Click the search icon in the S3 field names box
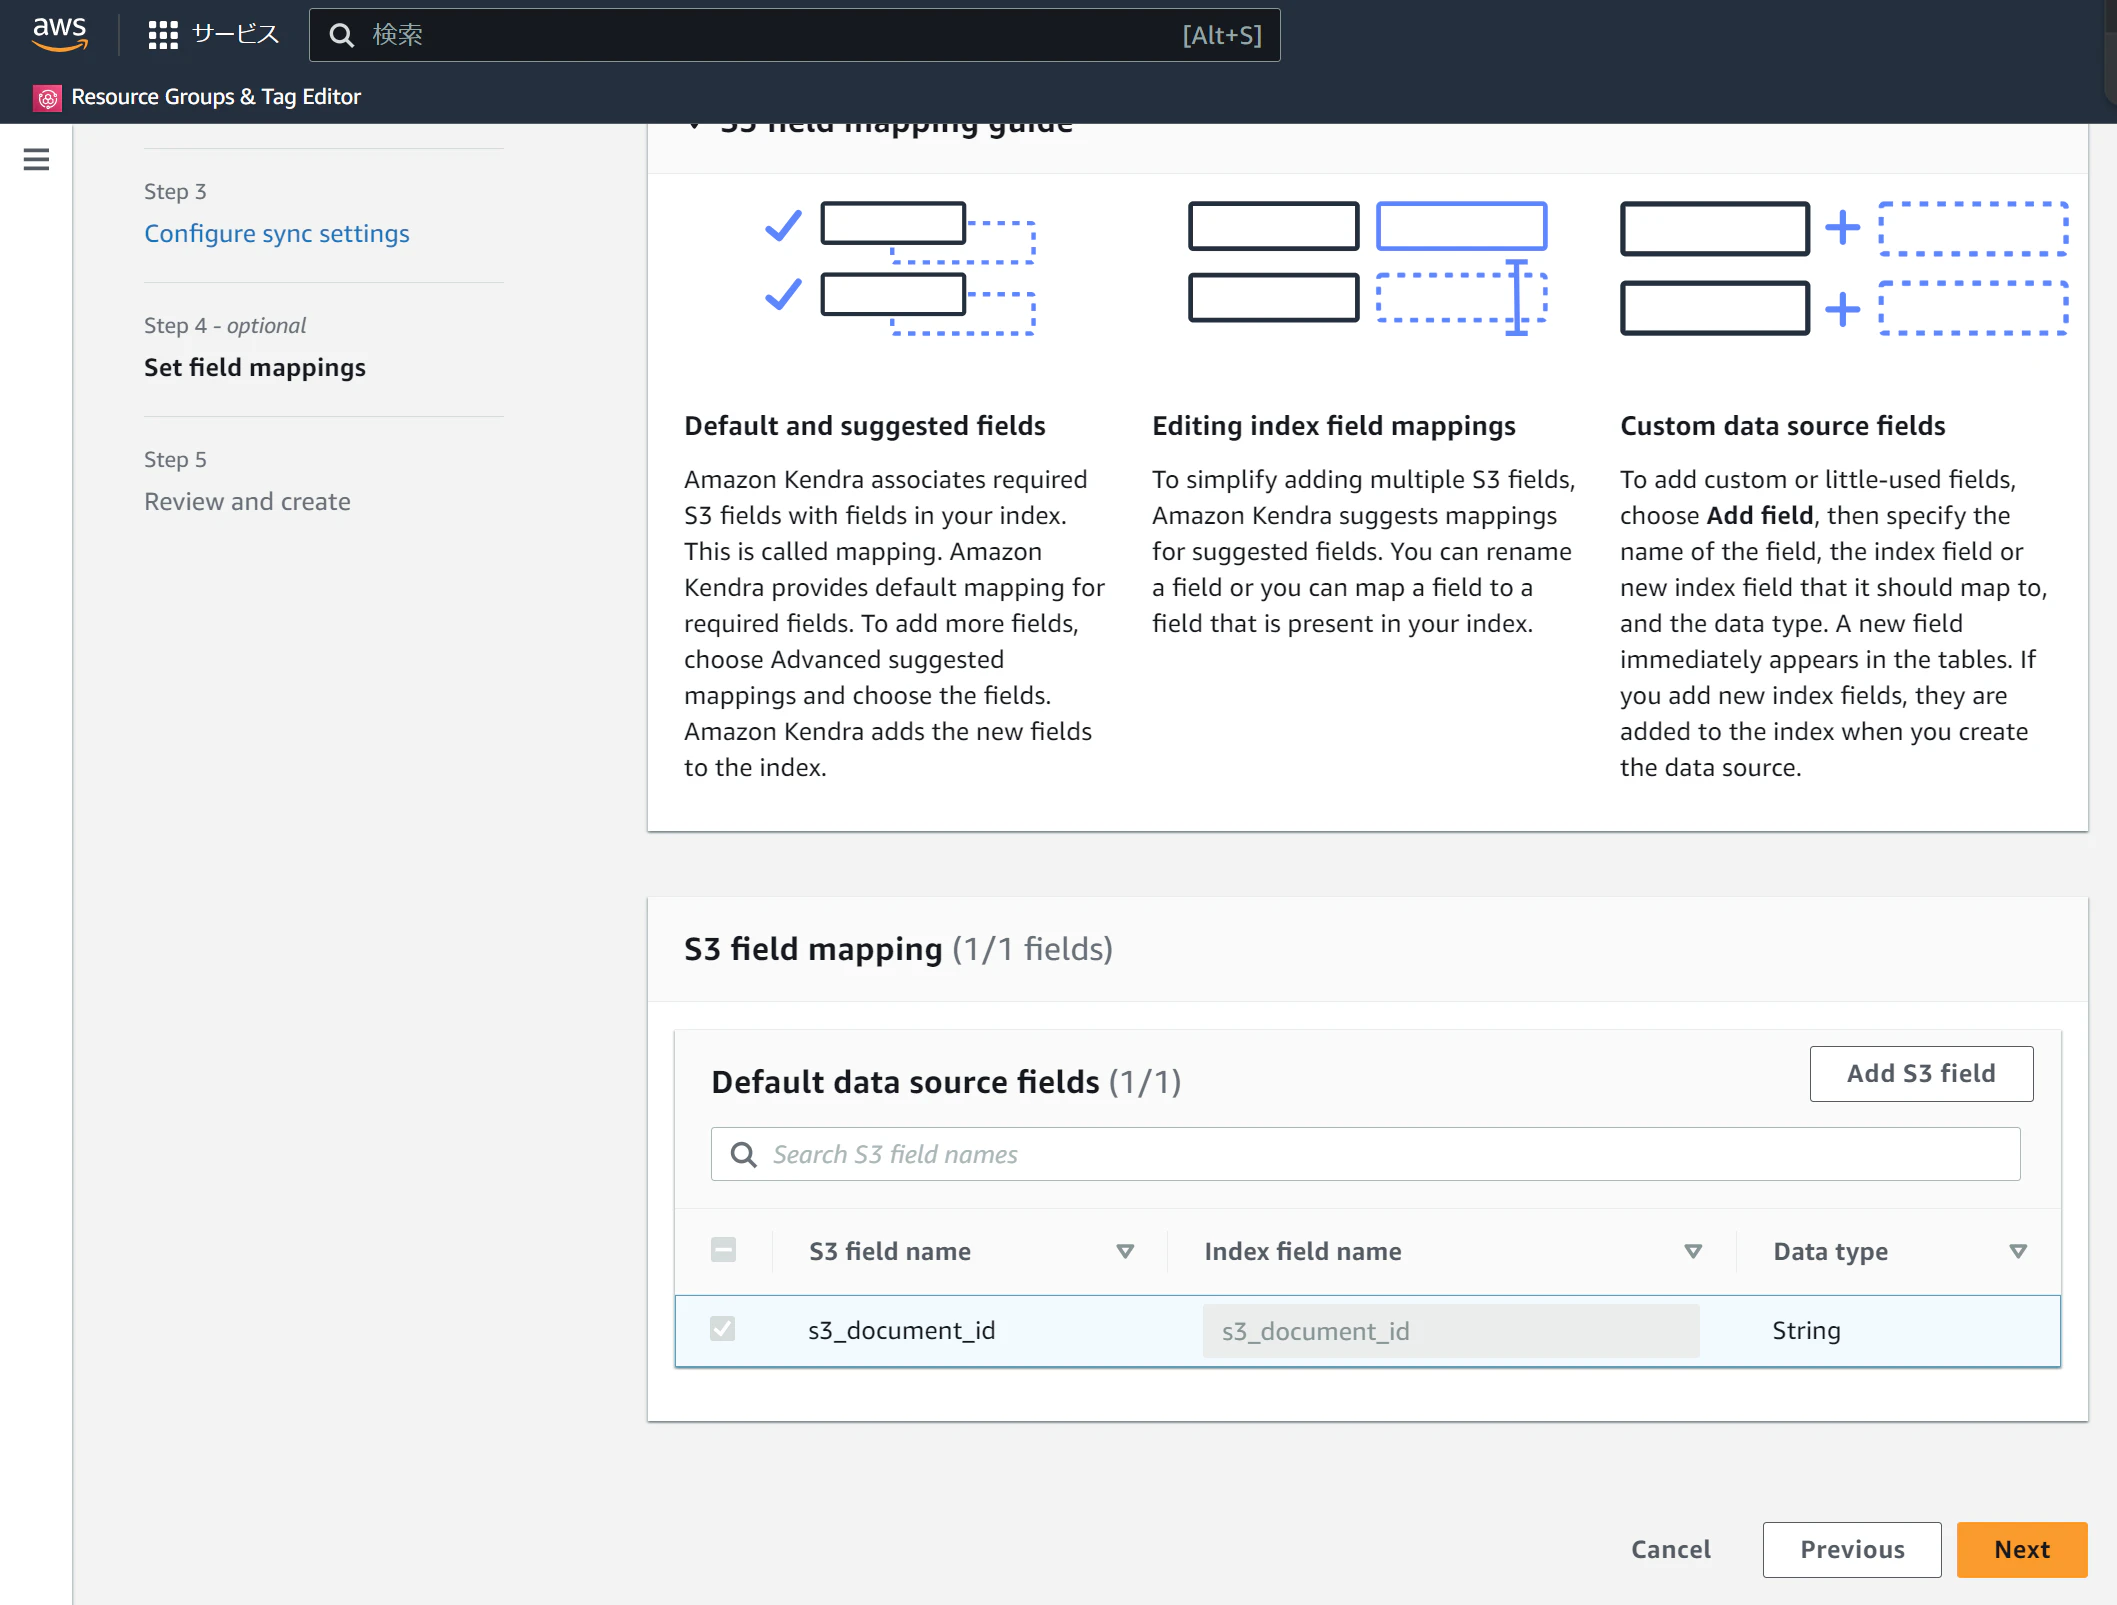Image resolution: width=2117 pixels, height=1605 pixels. pos(743,1155)
